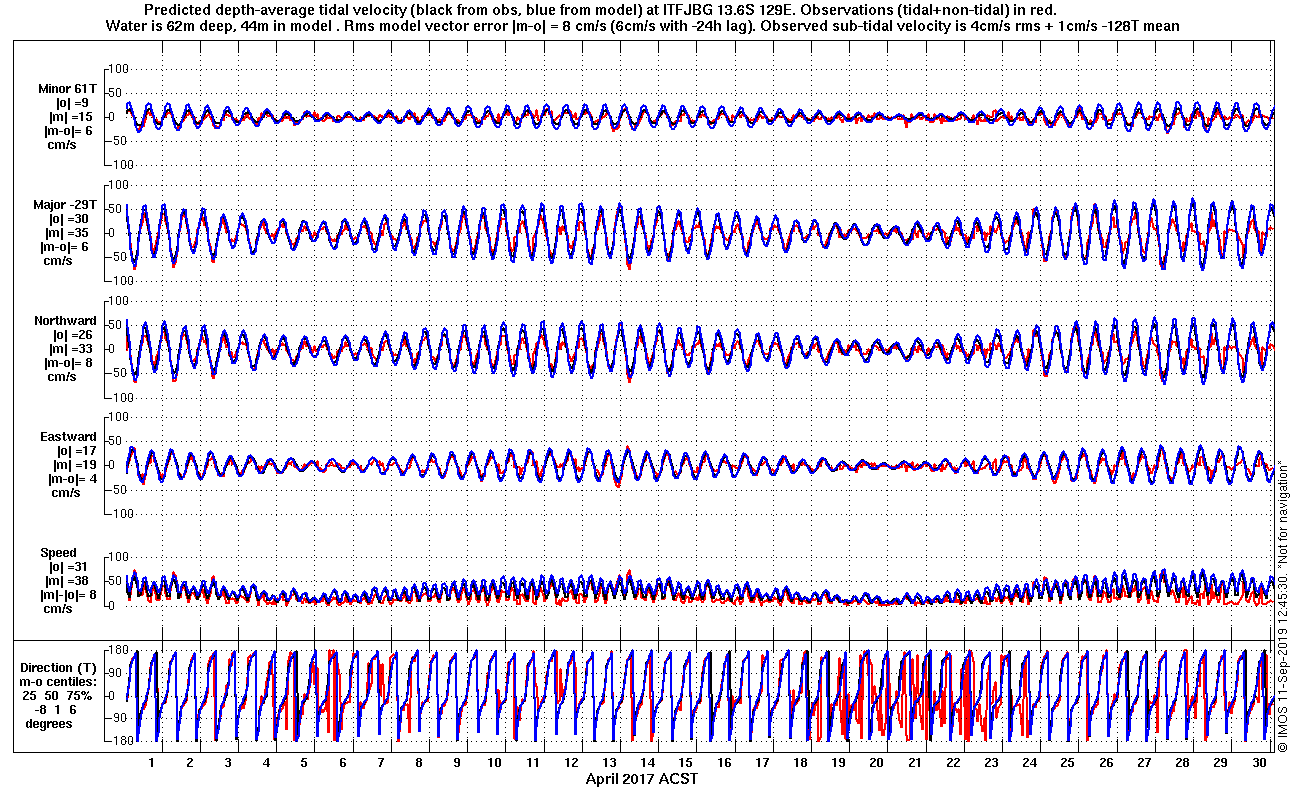Click day '7' on the date axis
This screenshot has height=800, width=1300.
[381, 763]
